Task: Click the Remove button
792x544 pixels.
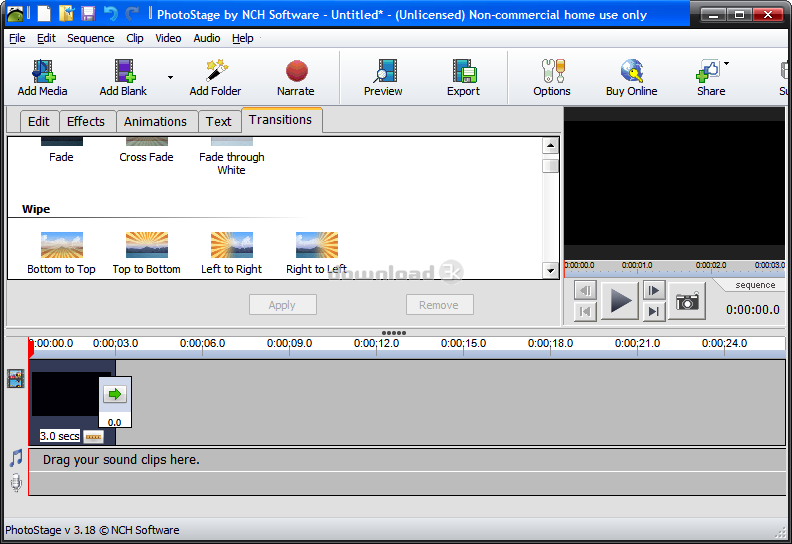Action: tap(439, 305)
